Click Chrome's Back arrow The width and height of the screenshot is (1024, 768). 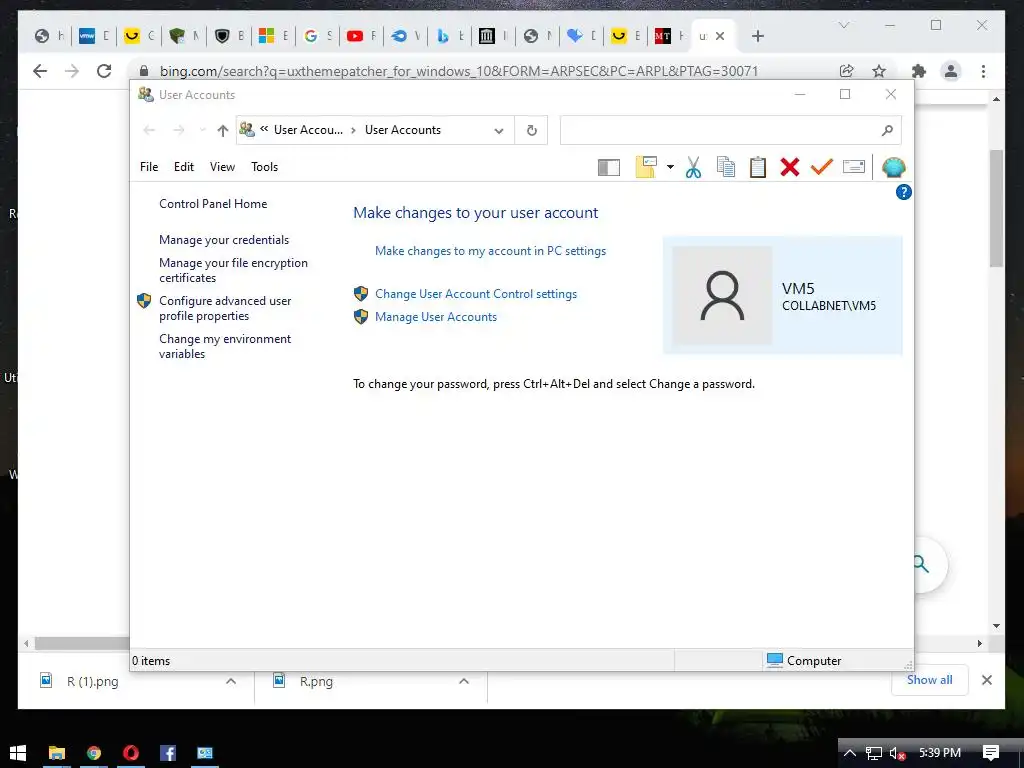[x=40, y=71]
